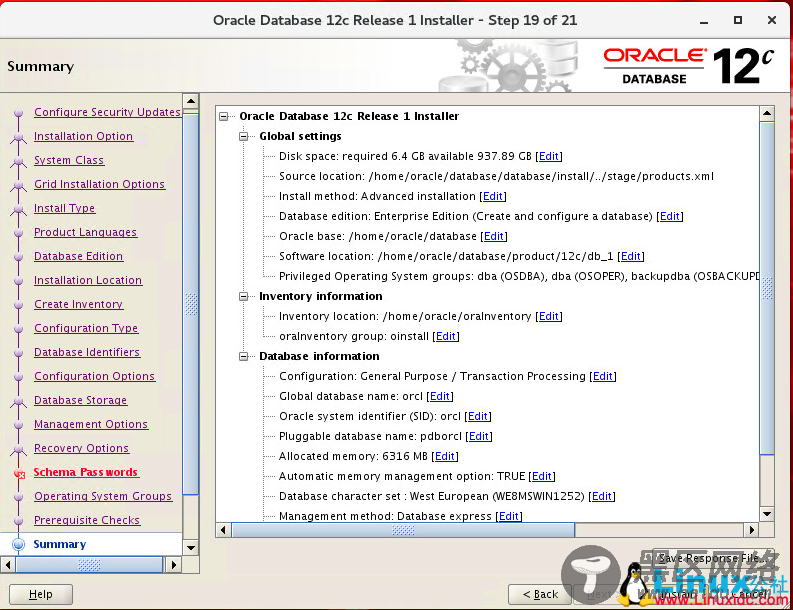This screenshot has height=610, width=793.
Task: Edit the Disk space setting
Action: (549, 156)
